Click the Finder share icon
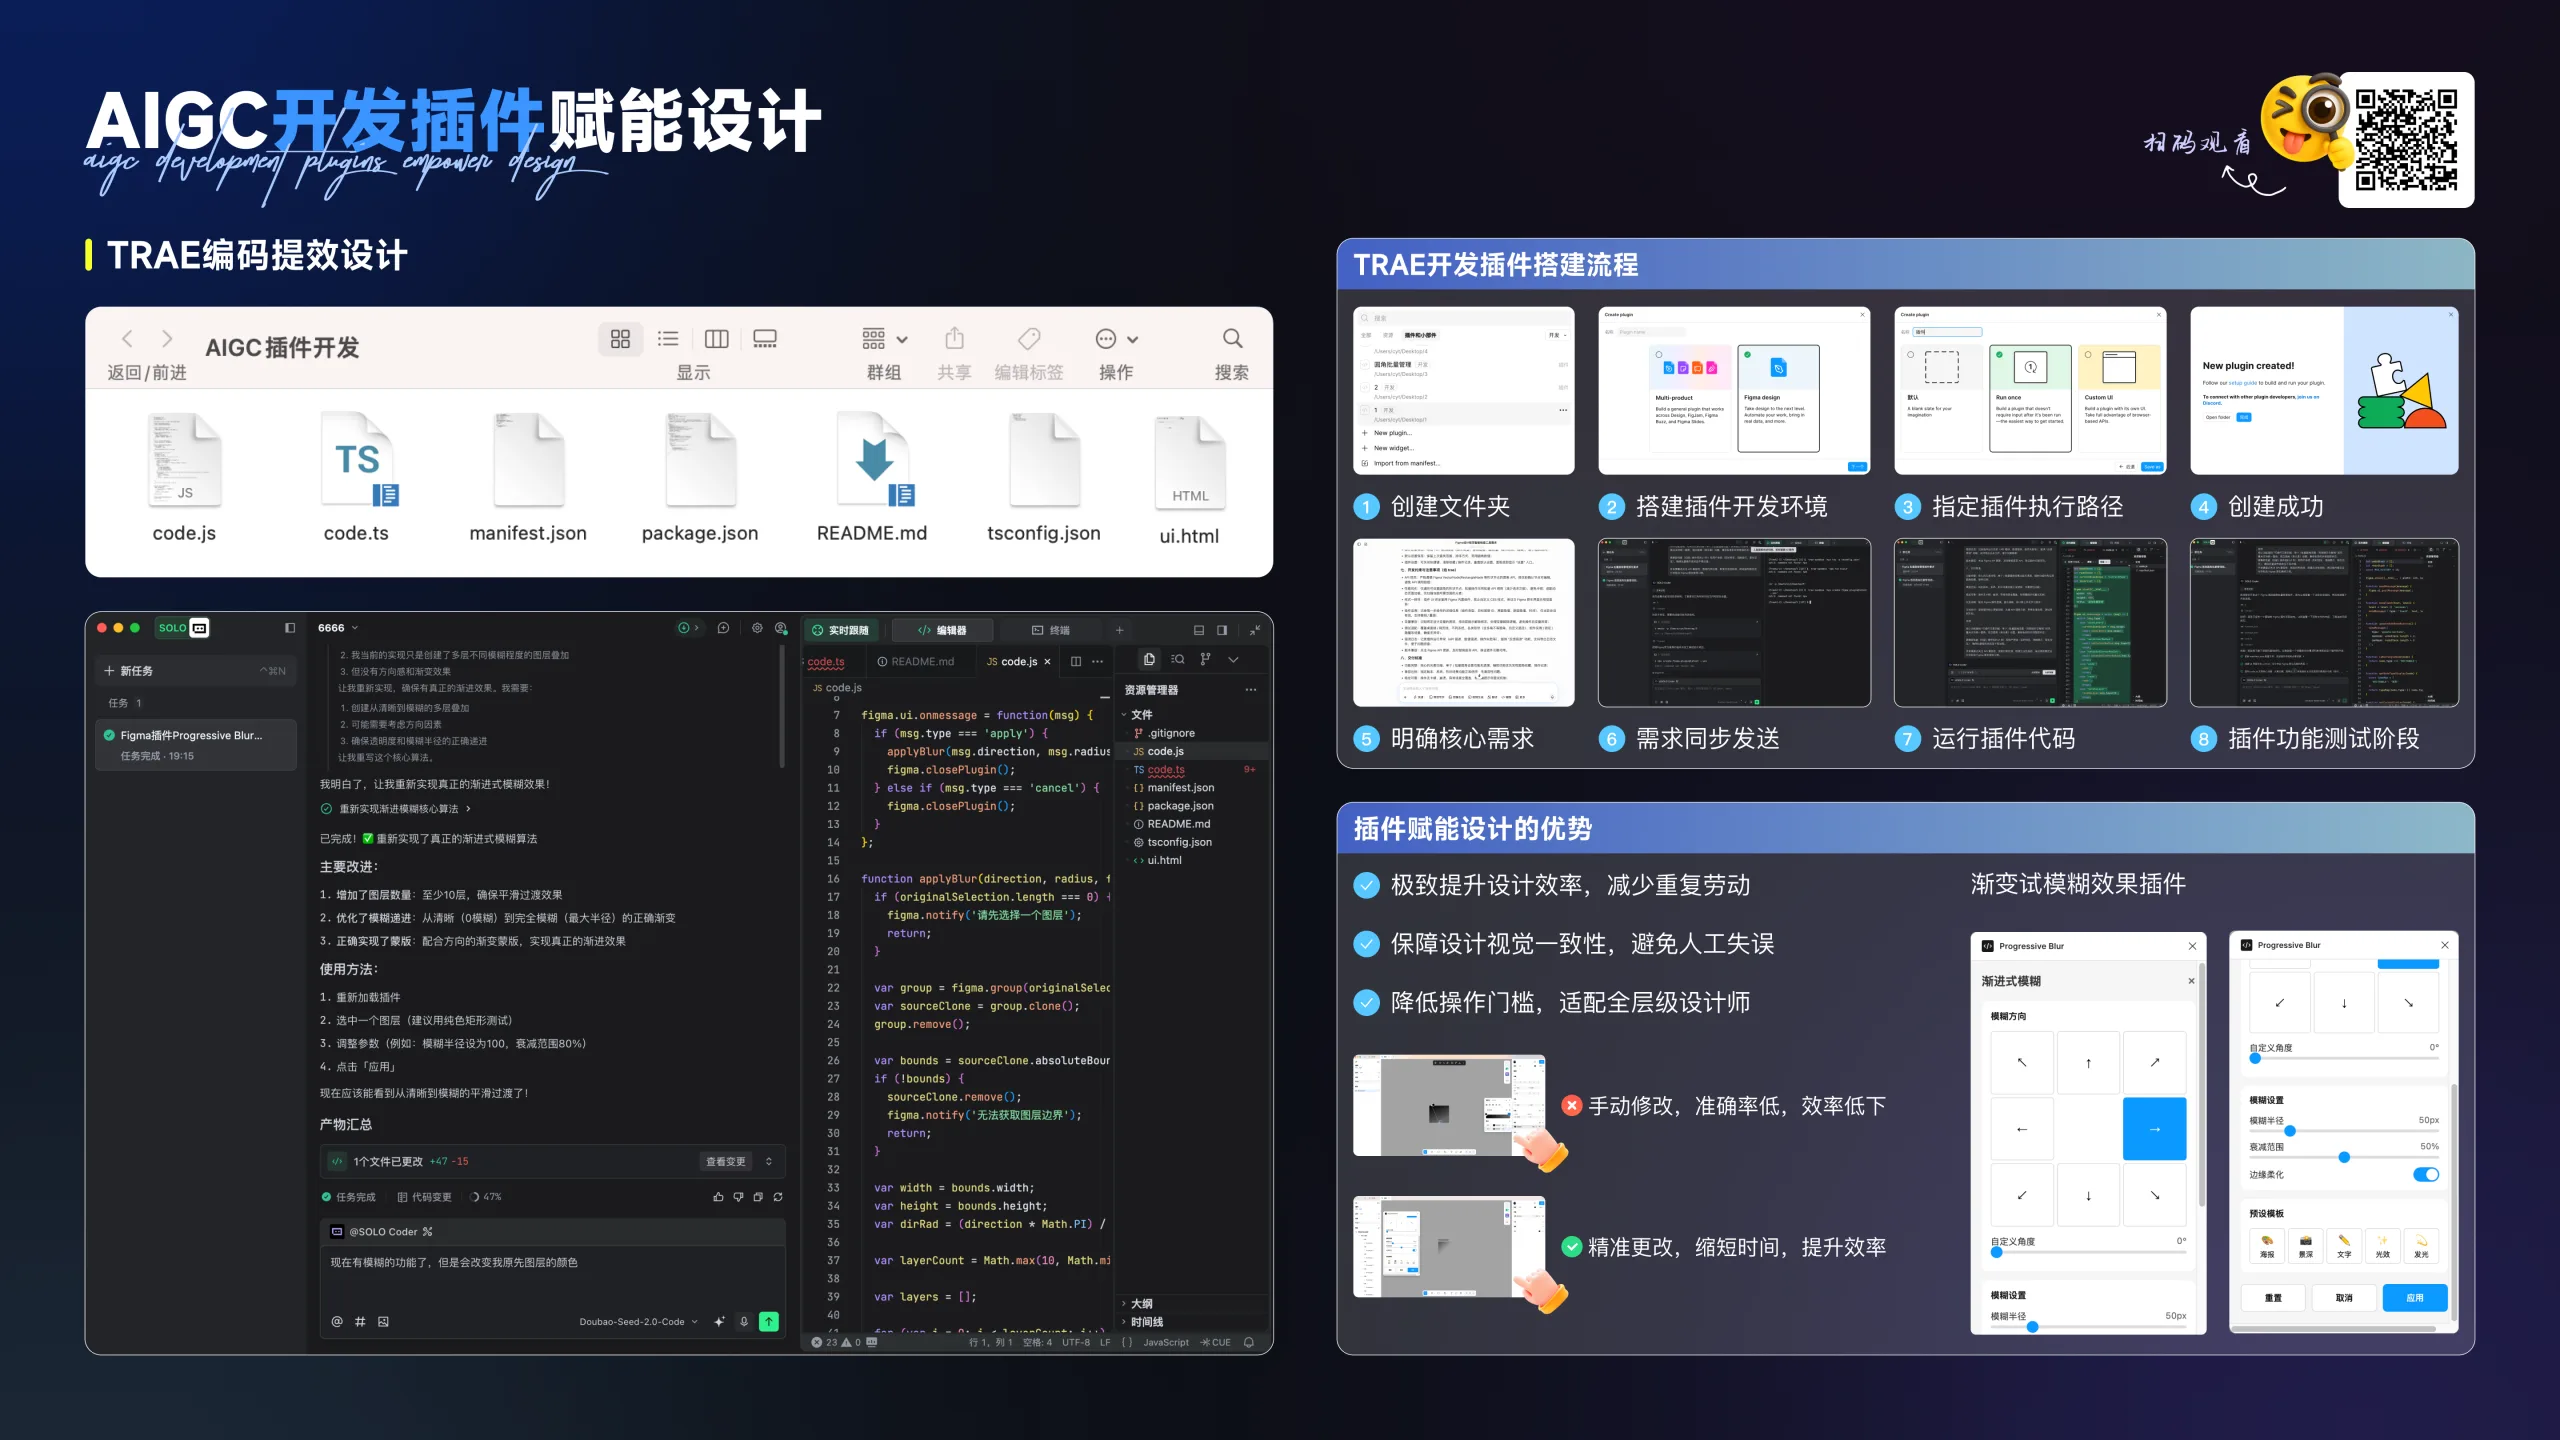Image resolution: width=2560 pixels, height=1440 pixels. [954, 339]
